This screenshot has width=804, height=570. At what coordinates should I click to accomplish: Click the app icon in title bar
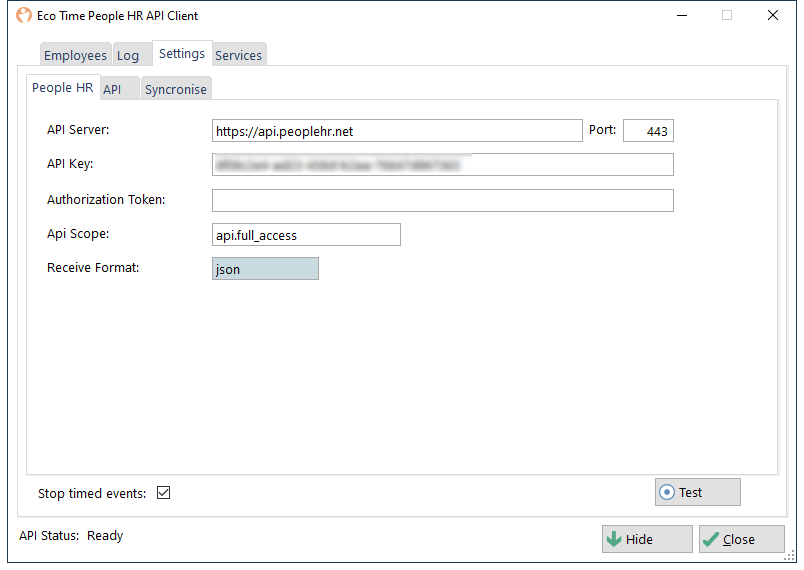coord(24,15)
